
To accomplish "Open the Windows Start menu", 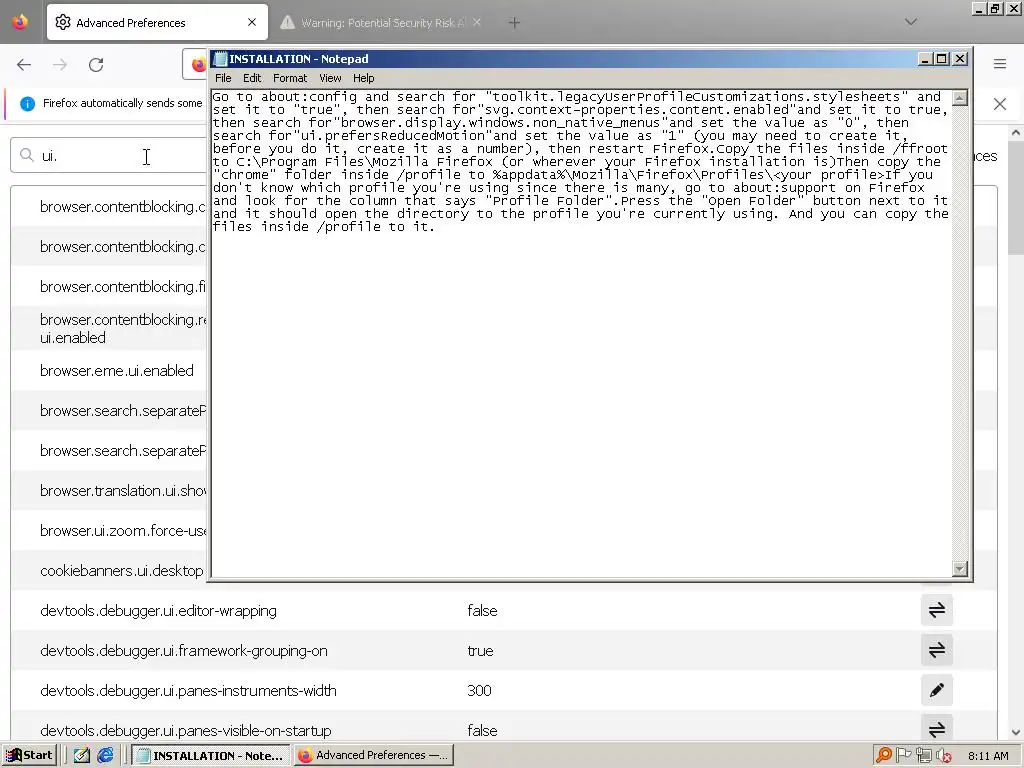I will (x=30, y=756).
